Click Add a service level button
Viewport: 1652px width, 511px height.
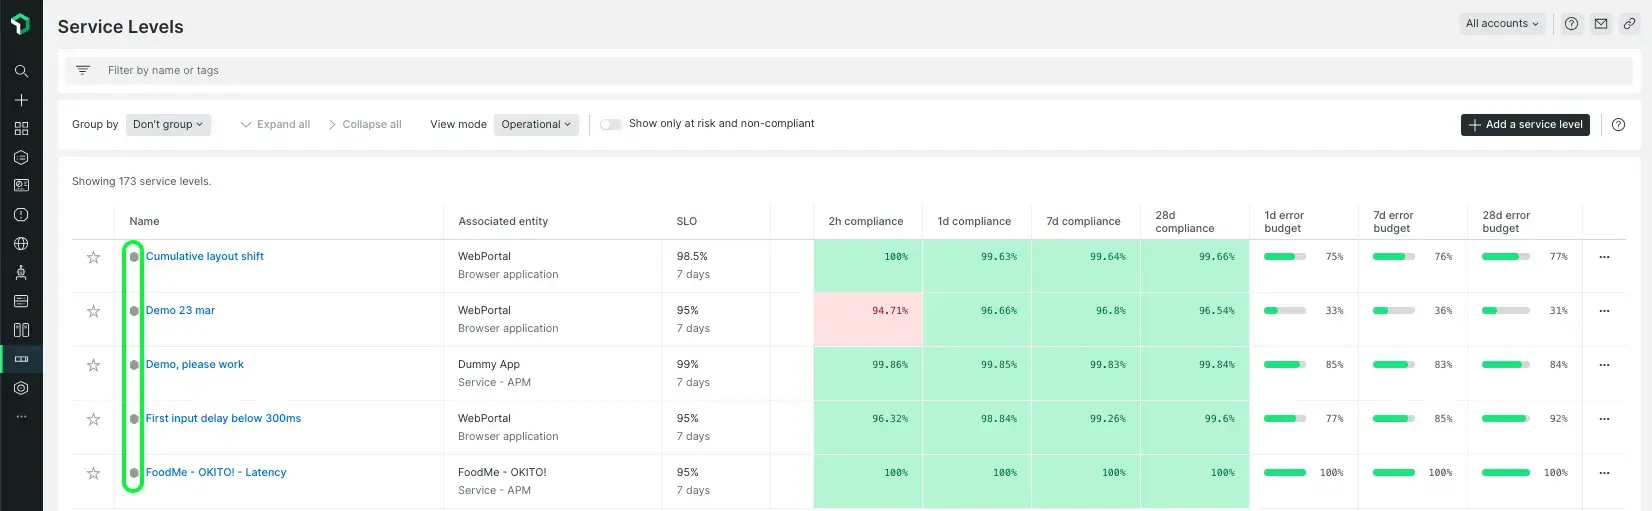click(1525, 125)
